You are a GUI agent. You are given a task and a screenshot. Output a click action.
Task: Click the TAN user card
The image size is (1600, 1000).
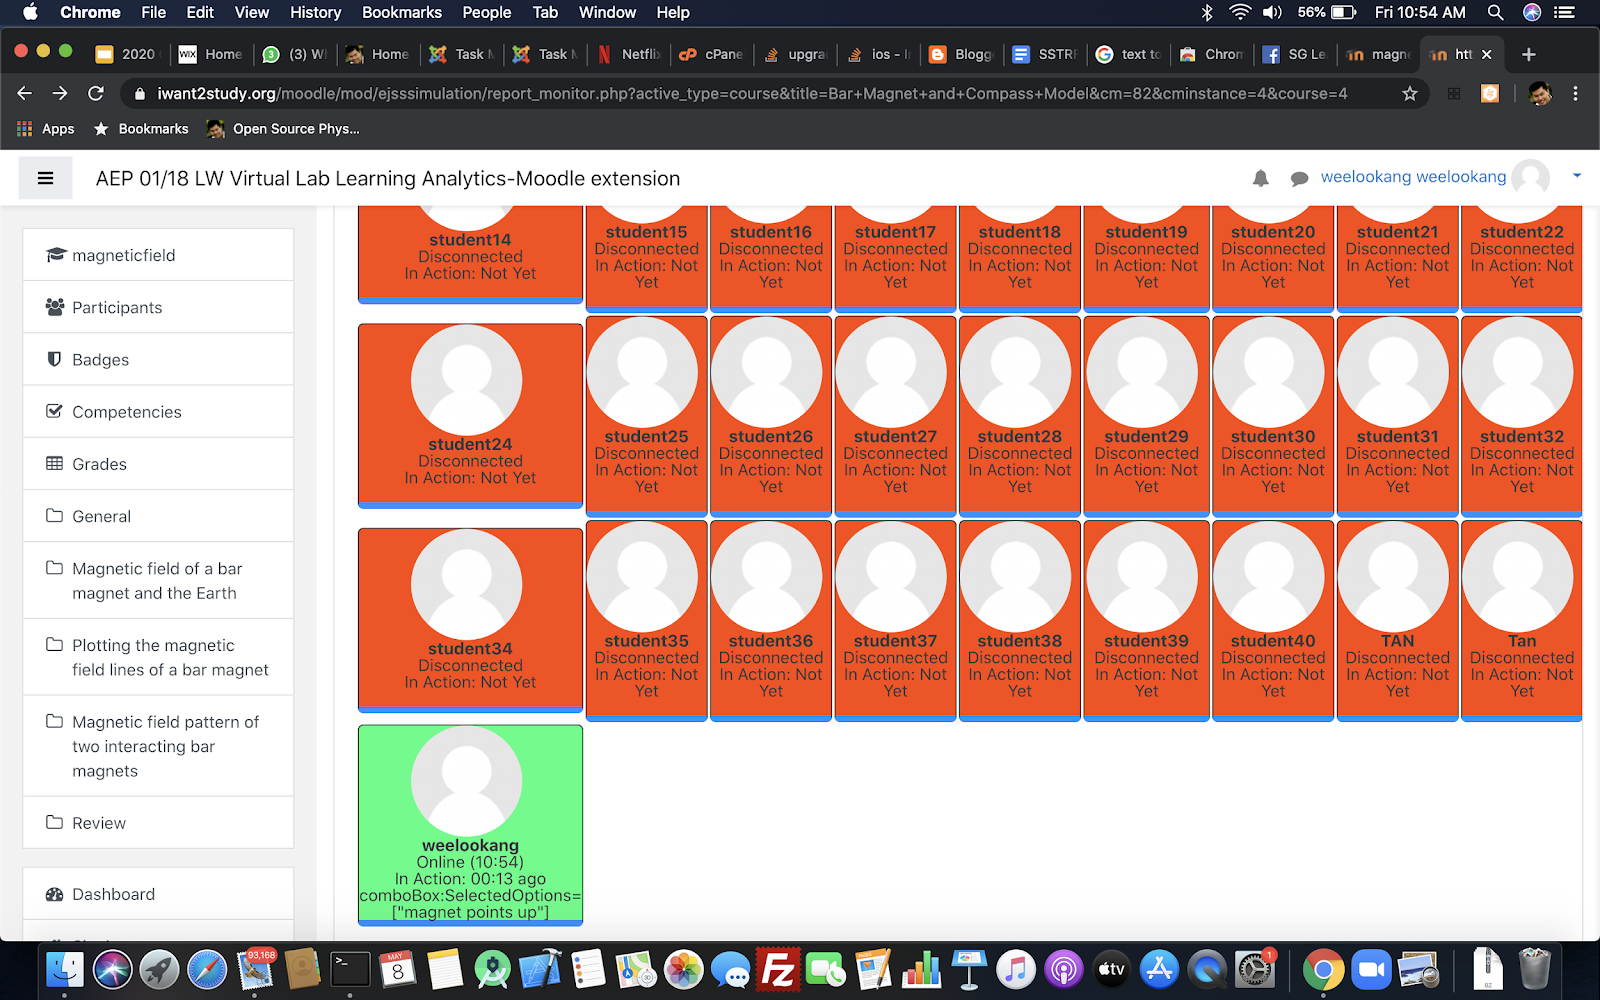pyautogui.click(x=1397, y=621)
